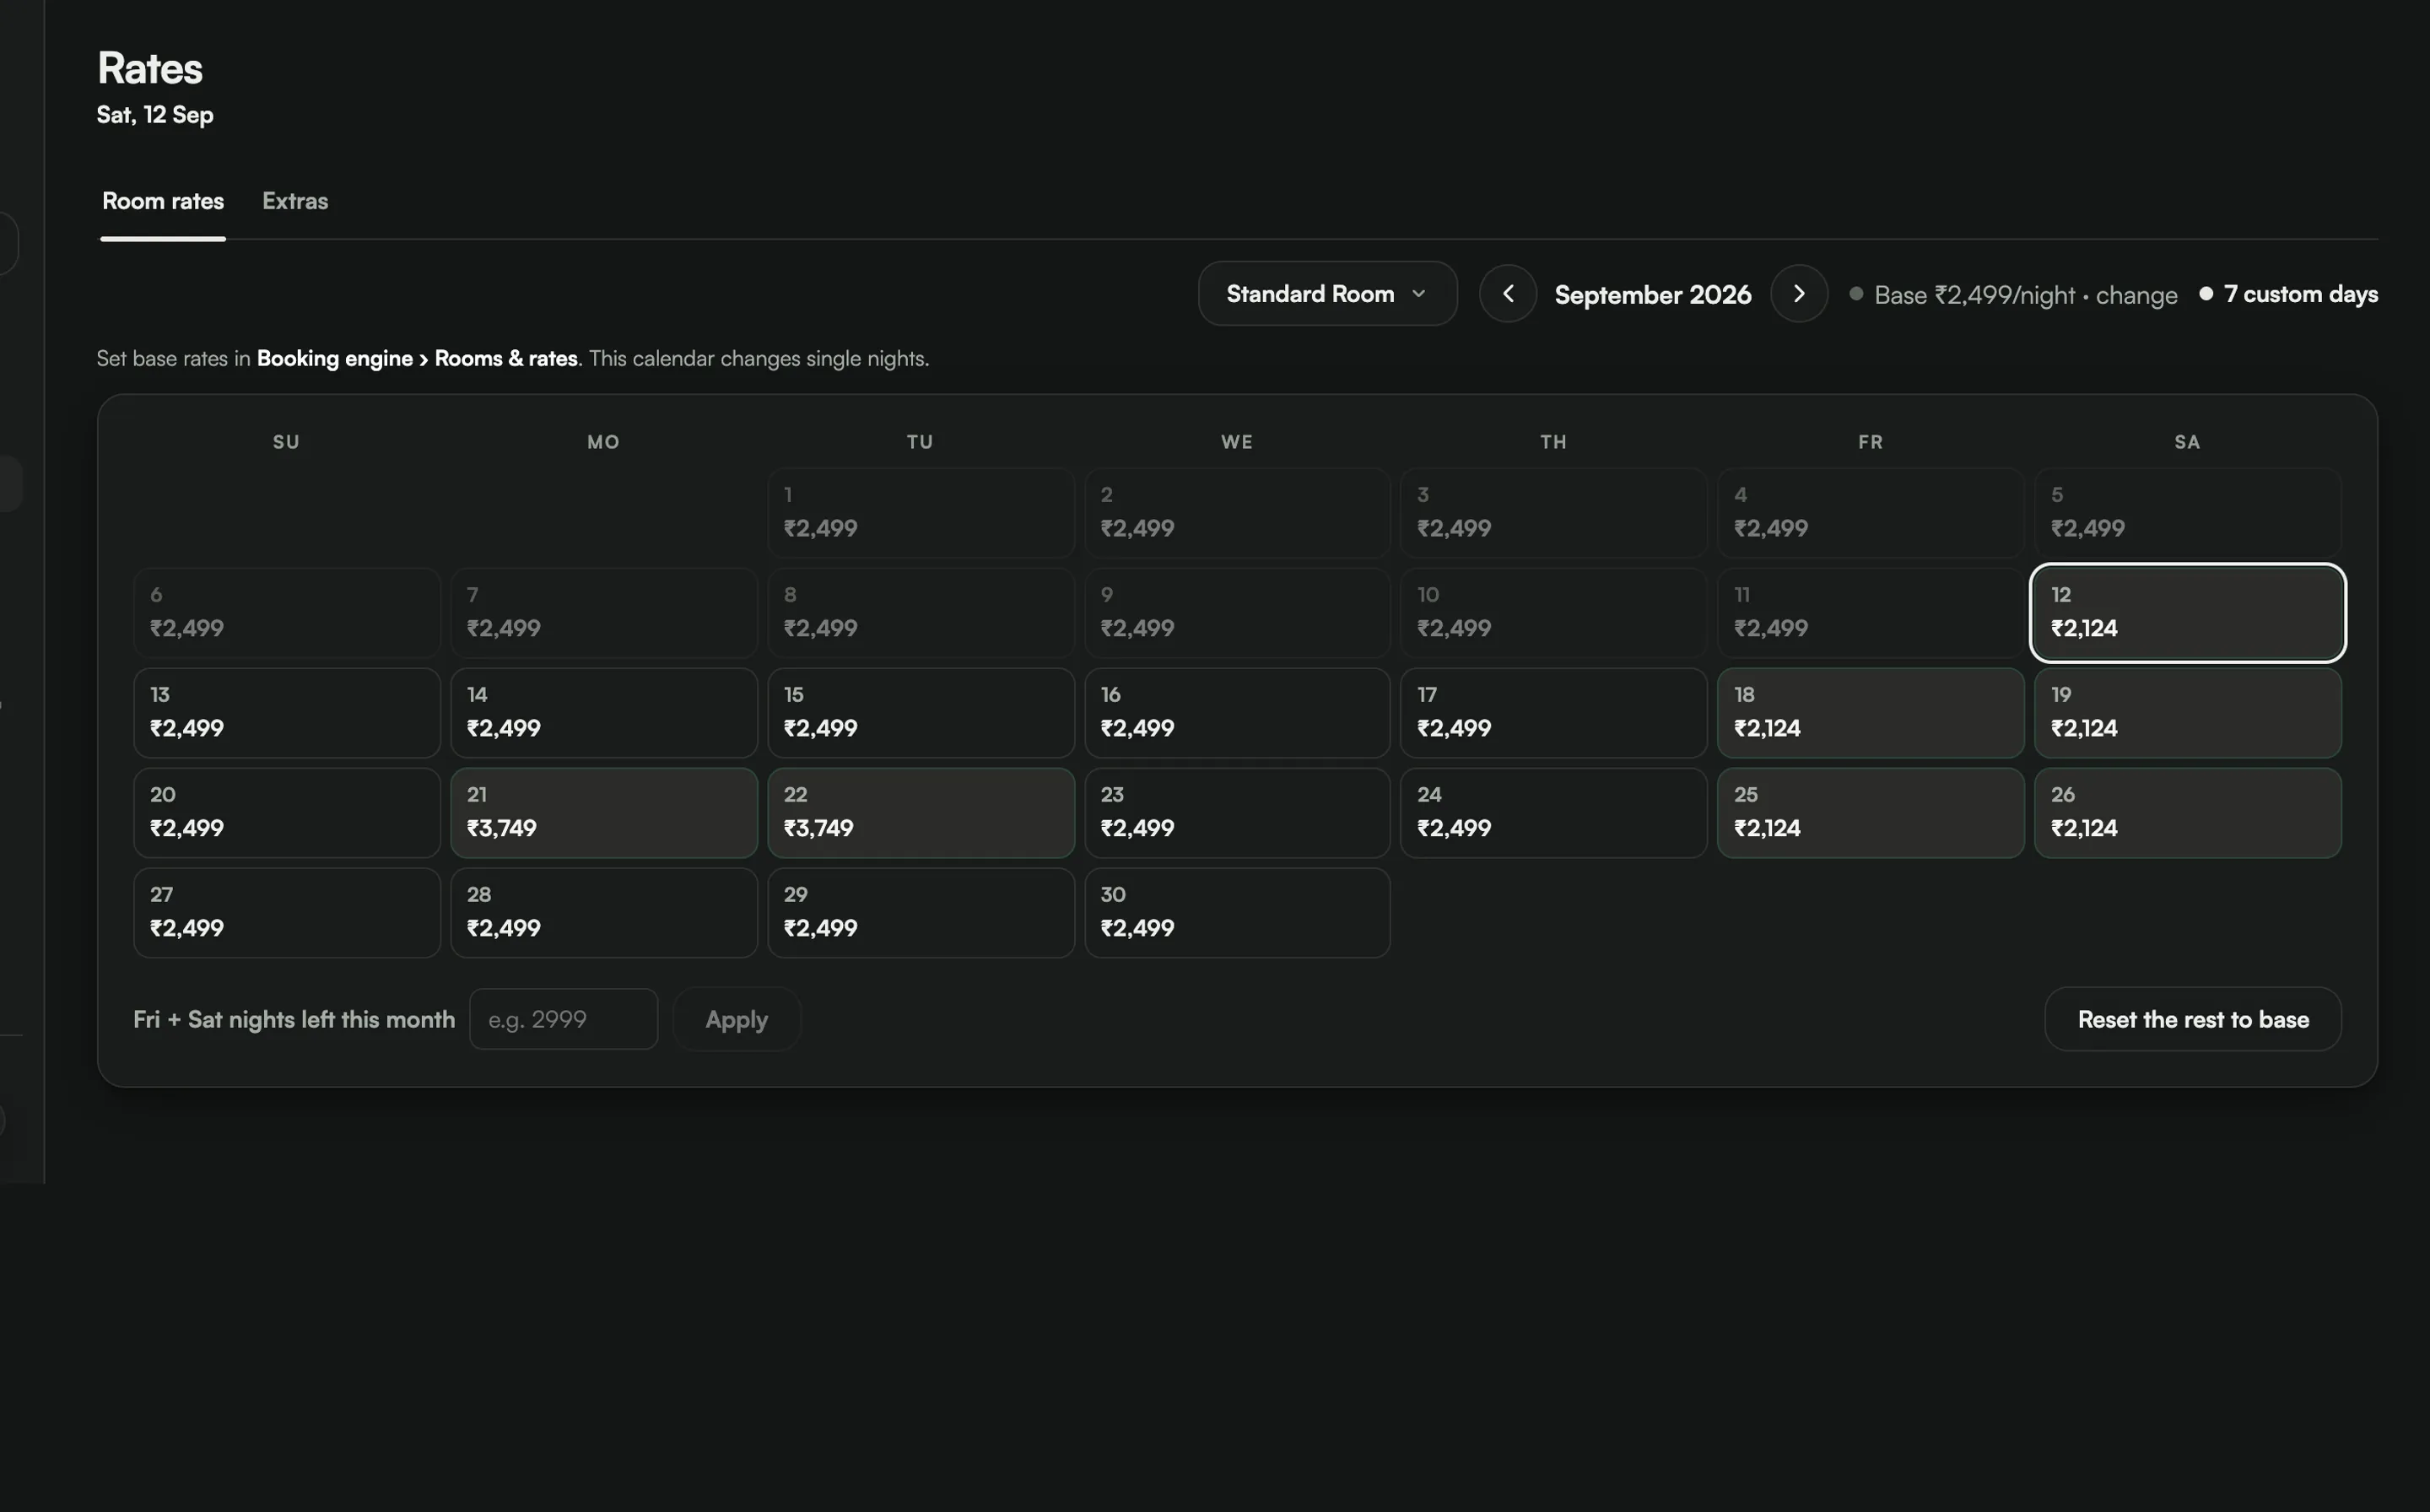Click the past 9 Sep cell

click(x=1237, y=613)
